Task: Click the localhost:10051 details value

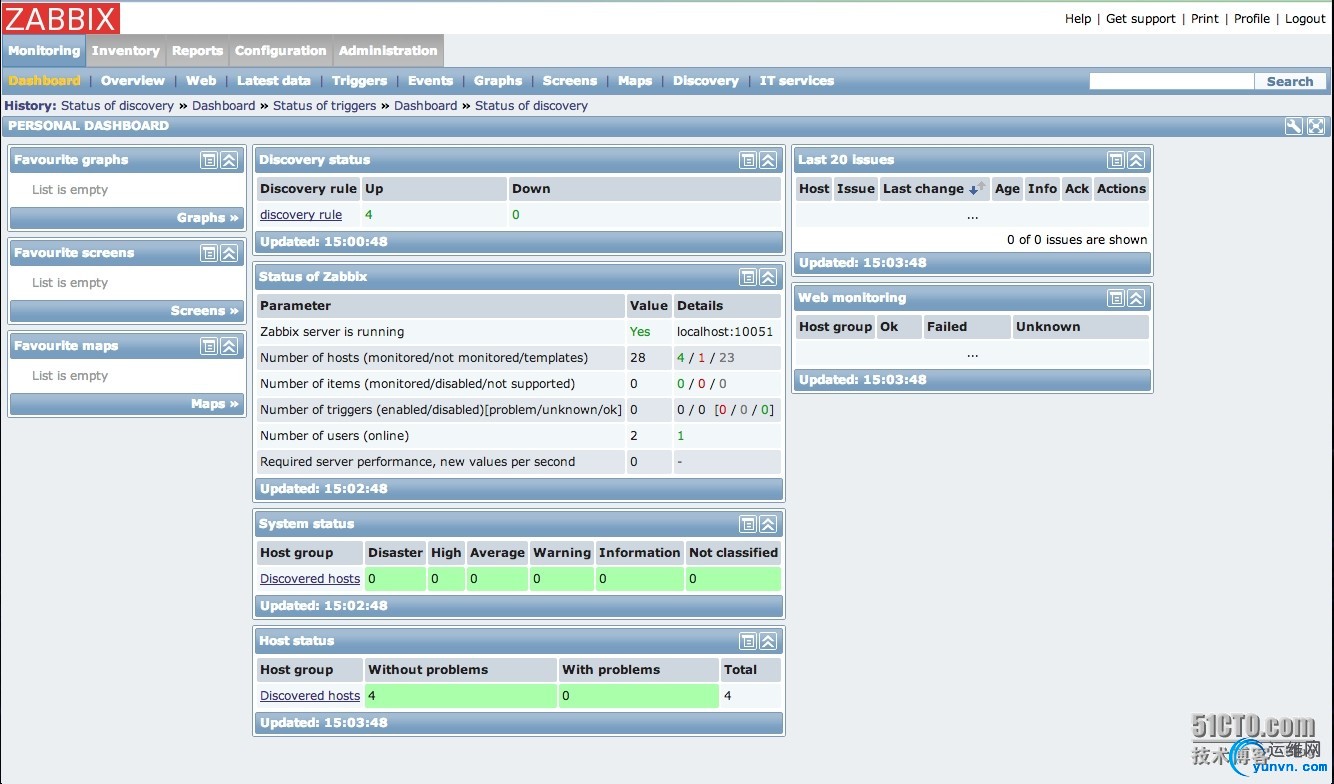Action: click(x=725, y=332)
